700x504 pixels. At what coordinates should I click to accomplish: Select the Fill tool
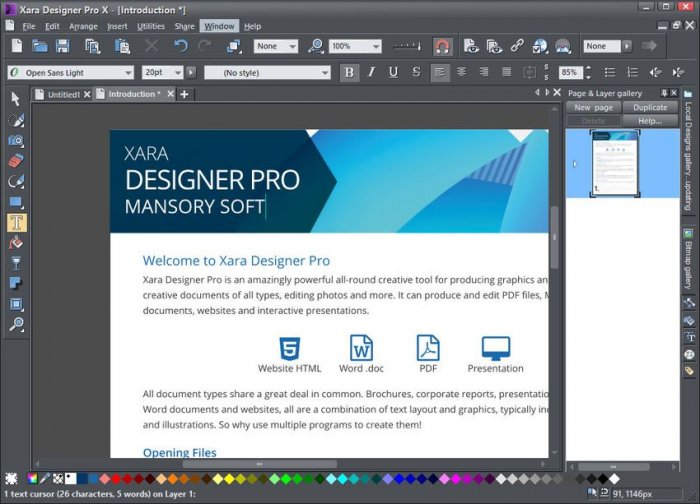[16, 243]
